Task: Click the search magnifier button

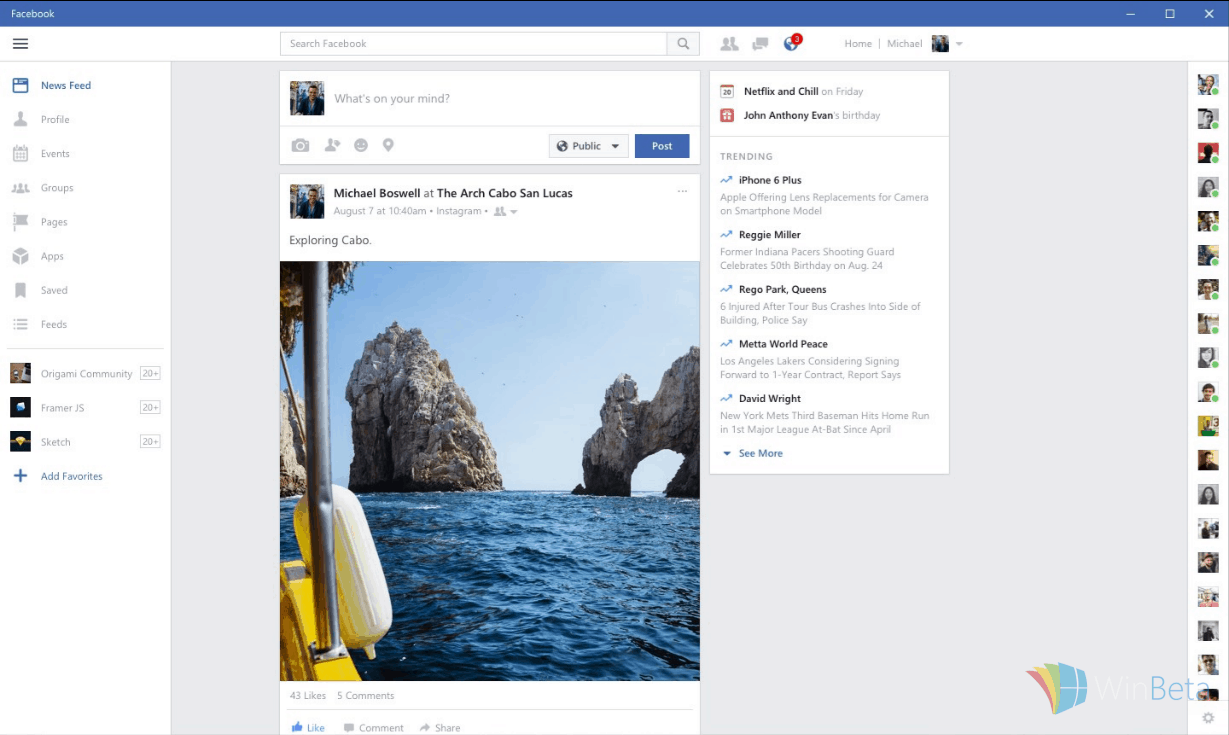Action: click(683, 44)
